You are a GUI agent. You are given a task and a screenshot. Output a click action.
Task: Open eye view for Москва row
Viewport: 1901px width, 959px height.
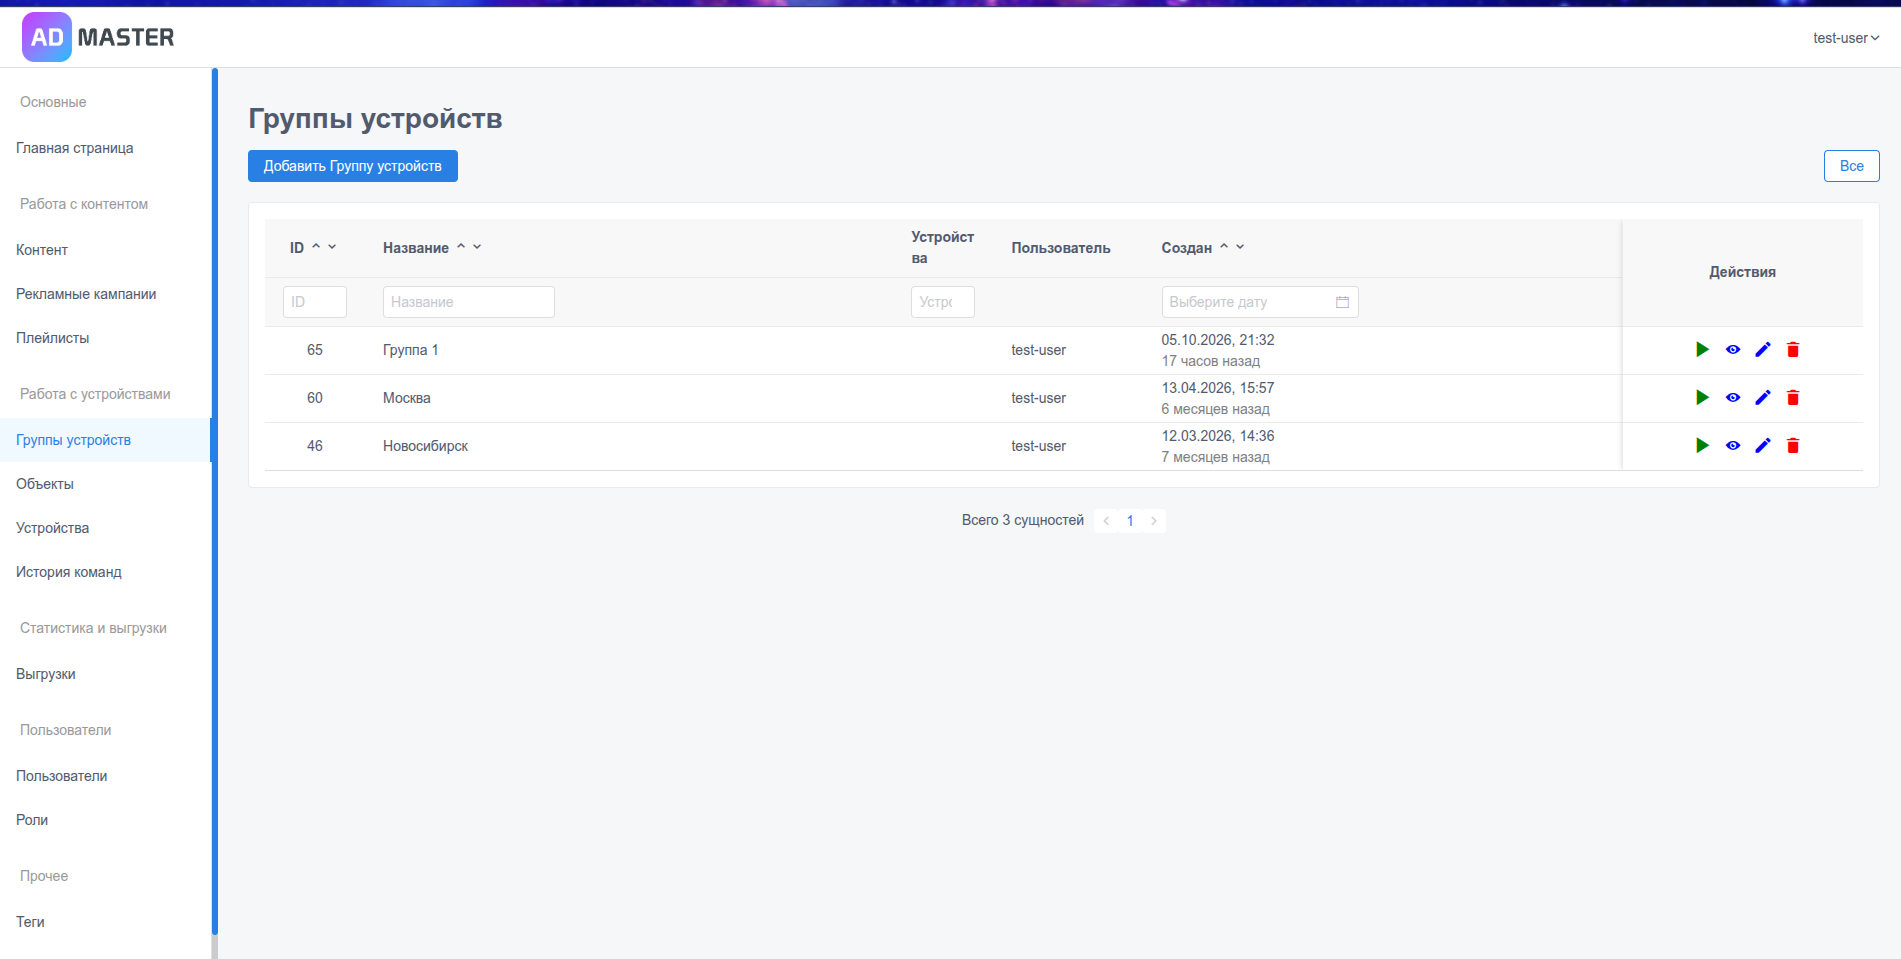1733,397
